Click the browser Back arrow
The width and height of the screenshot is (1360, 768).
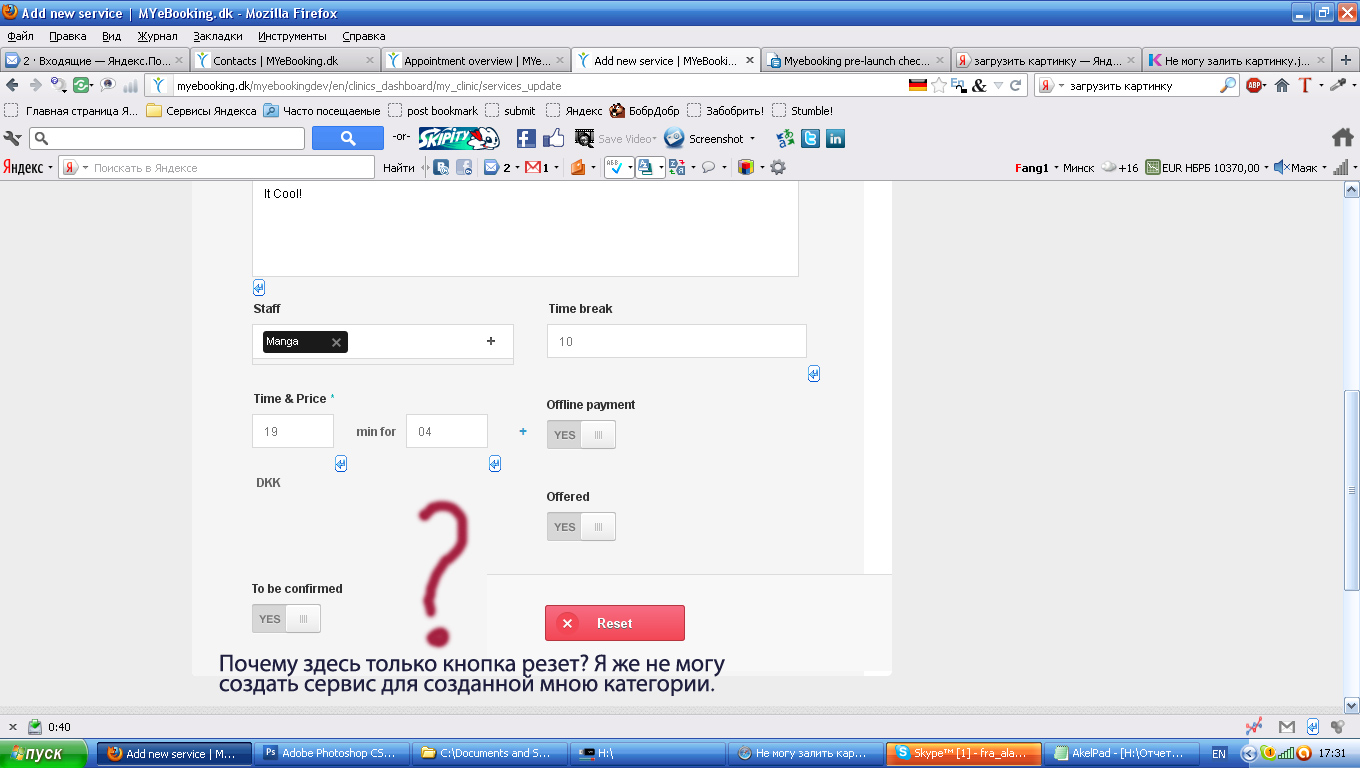coord(12,86)
